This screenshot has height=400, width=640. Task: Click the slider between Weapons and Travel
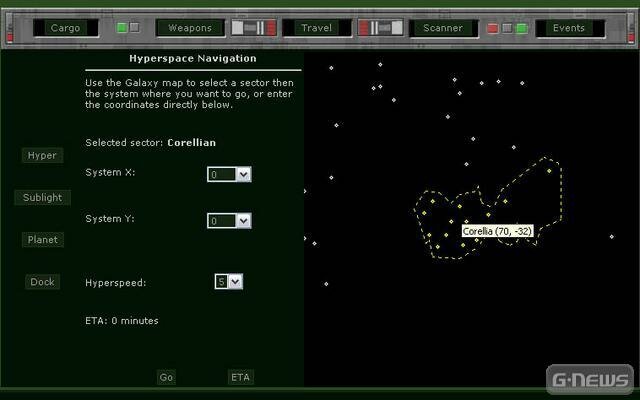coord(254,28)
